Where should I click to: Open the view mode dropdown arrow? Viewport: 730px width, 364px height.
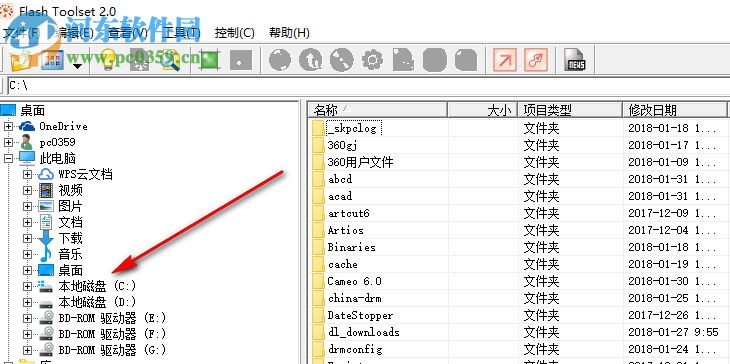coord(77,66)
